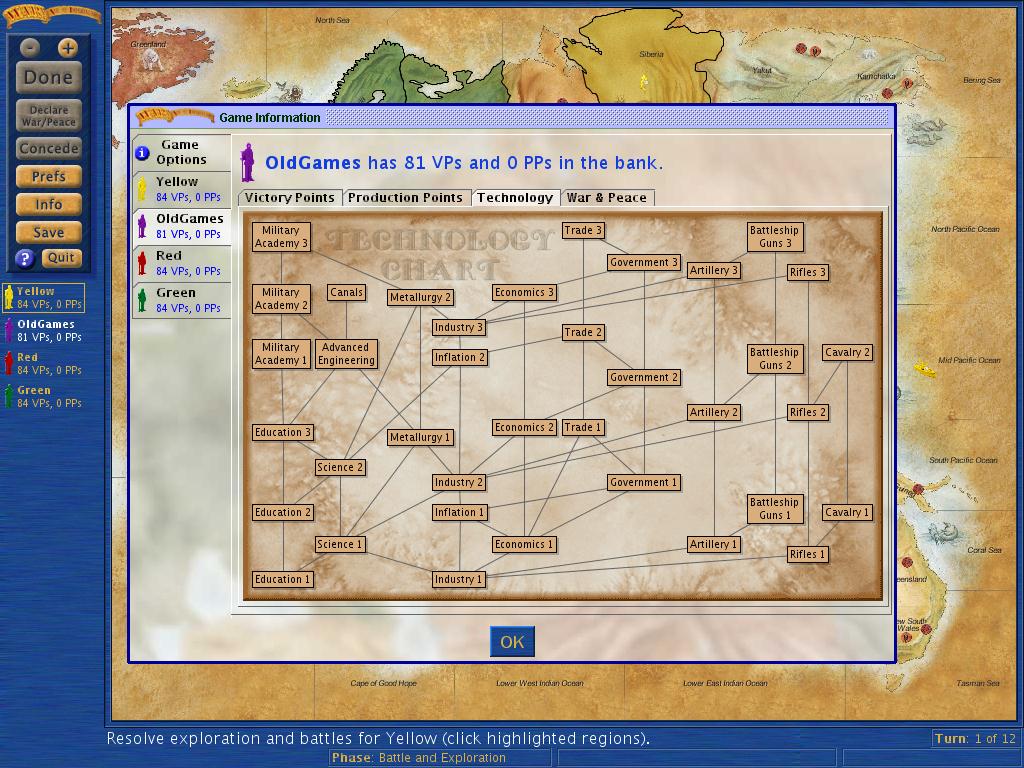Click Military Academy 1 technology box

281,354
